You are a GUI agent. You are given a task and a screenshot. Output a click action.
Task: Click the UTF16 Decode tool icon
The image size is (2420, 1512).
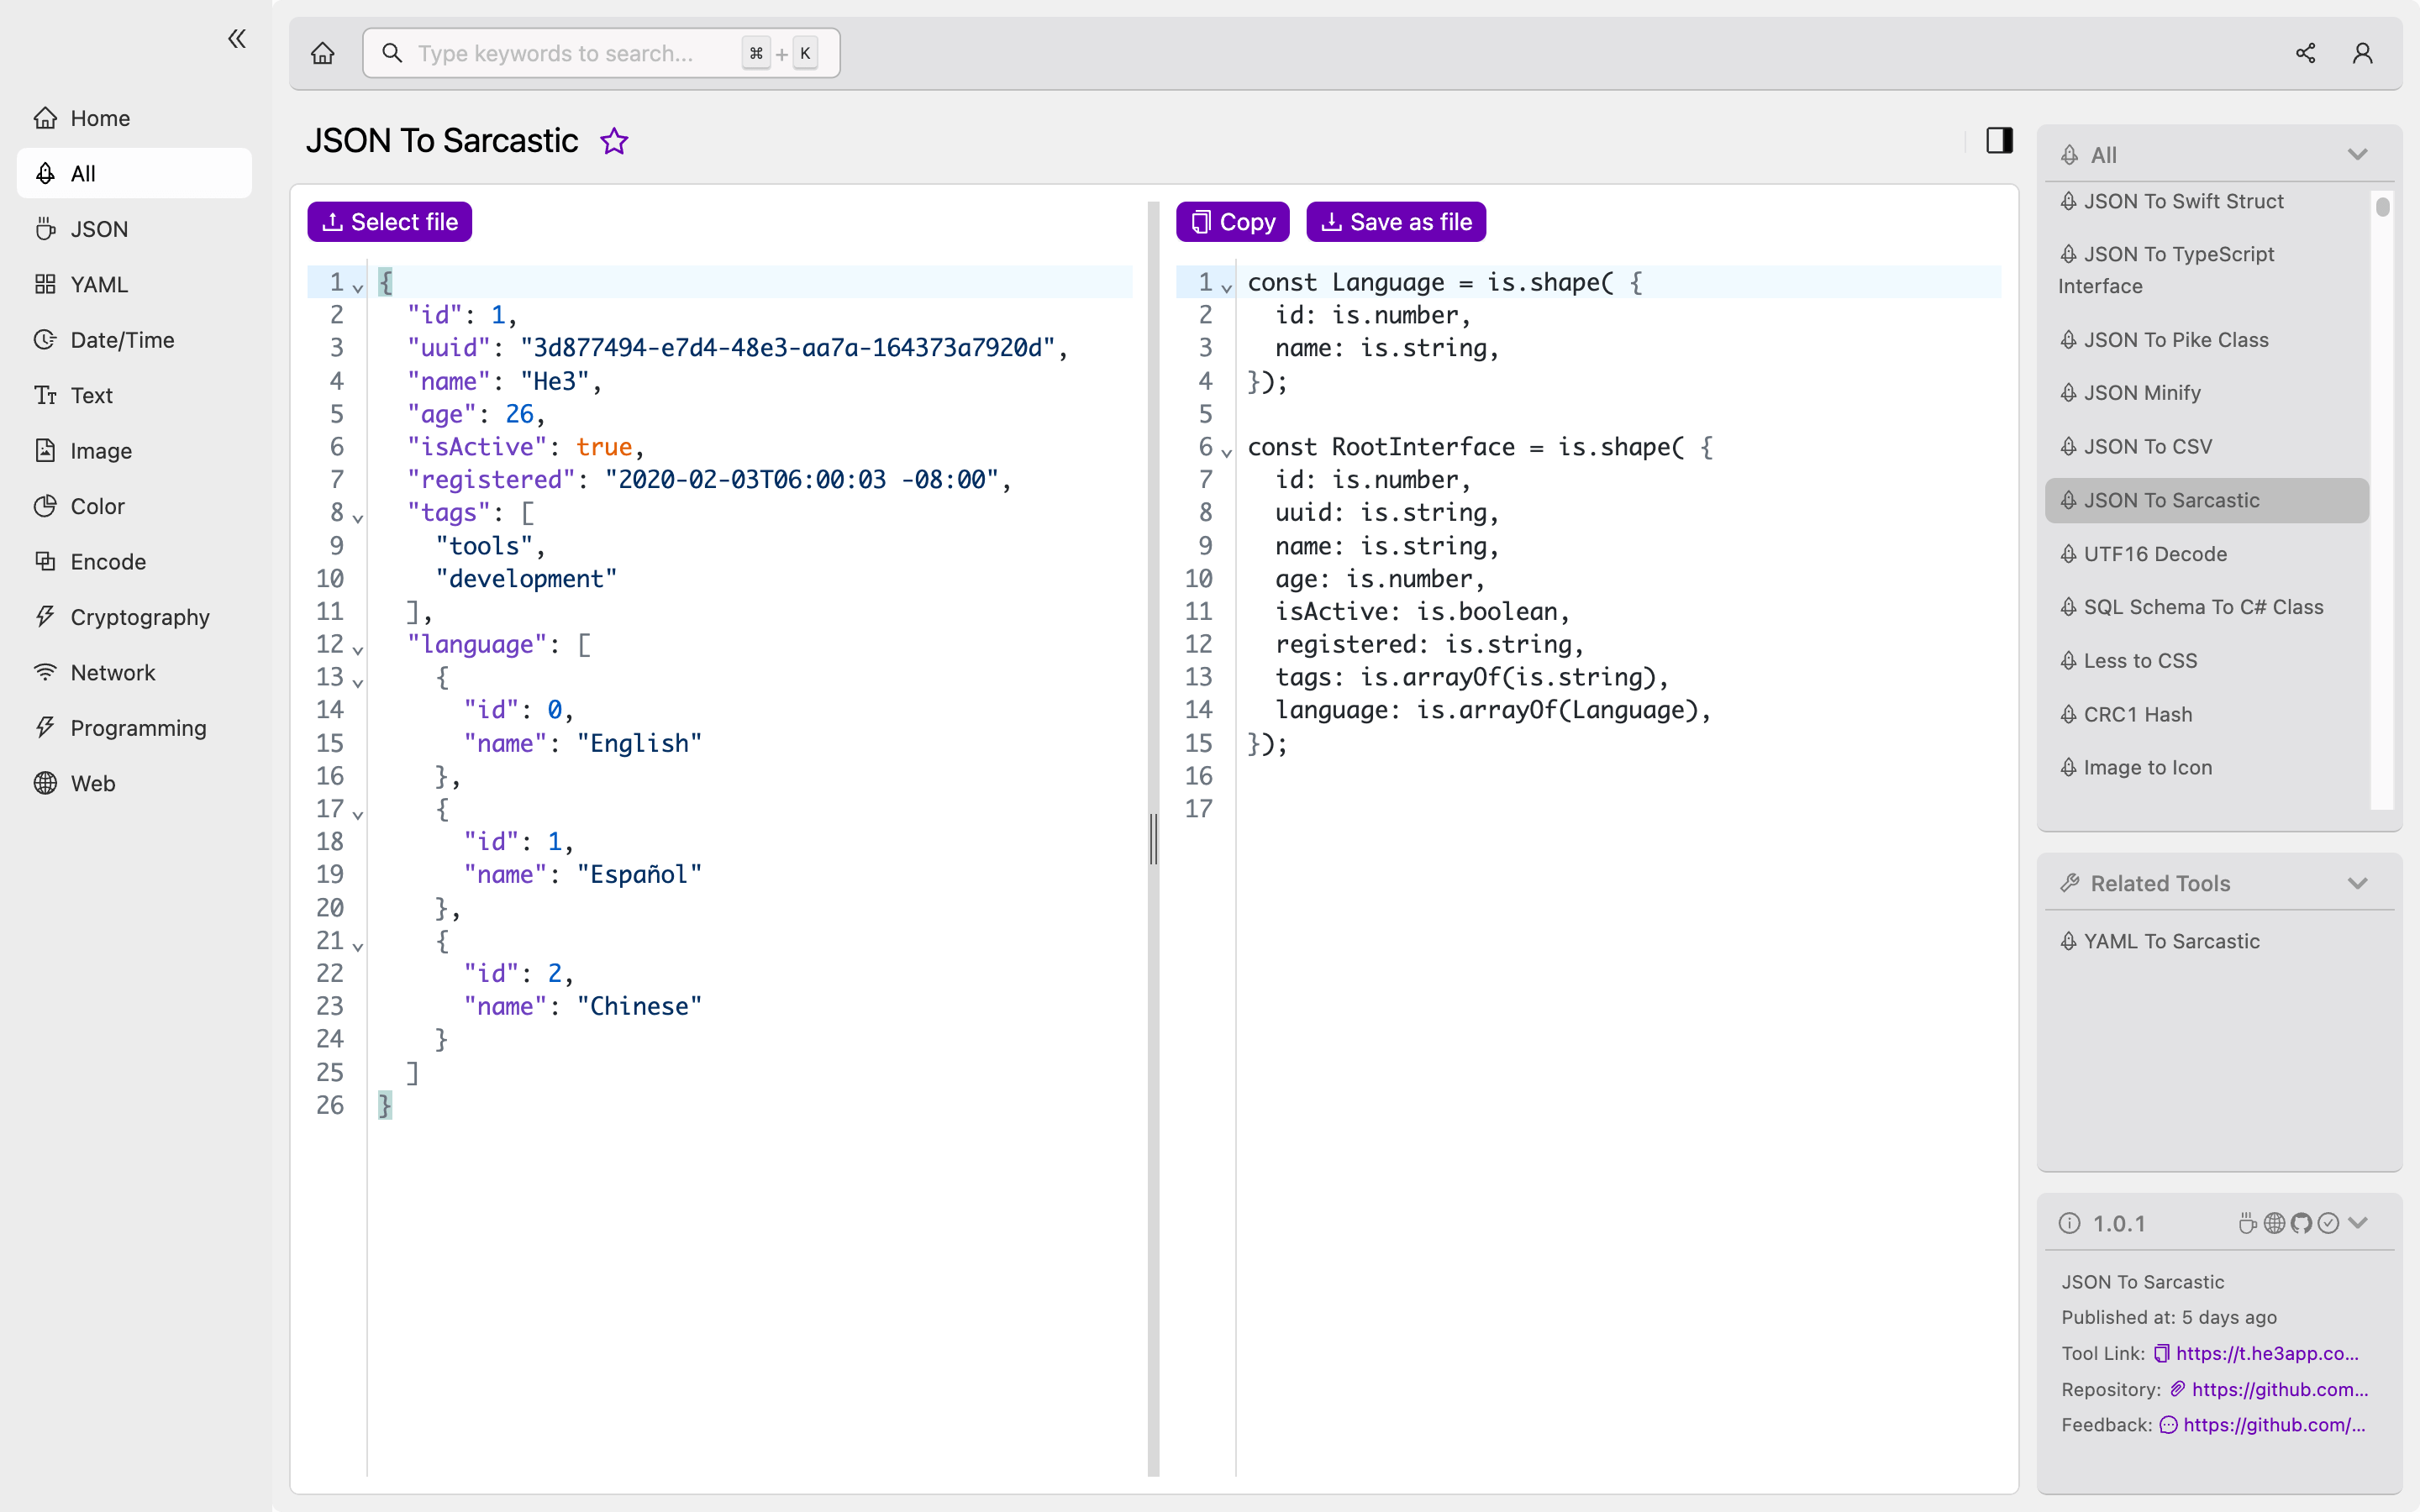(x=2070, y=554)
